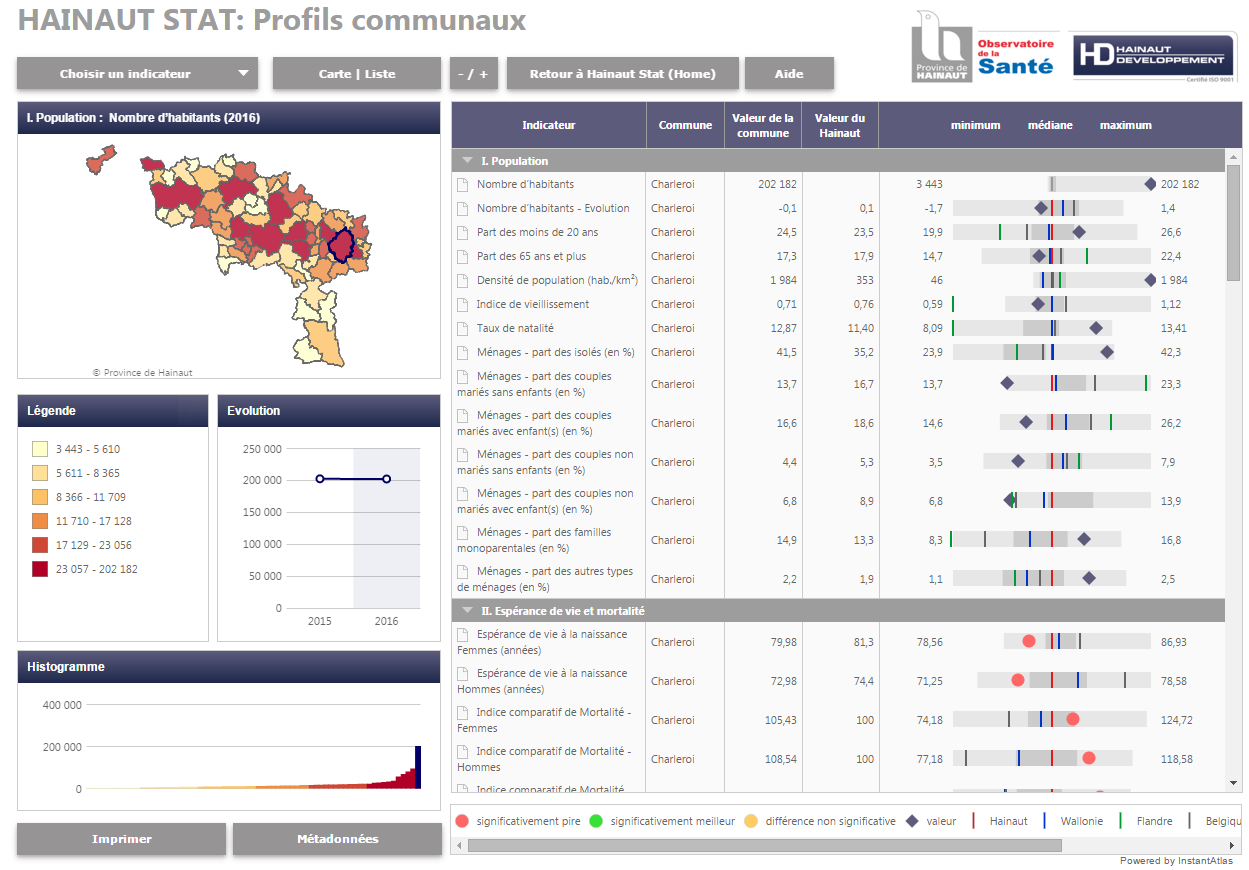Click red circle marker for Espérance de vie Femmes
Viewport: 1249px width, 870px height.
[1029, 641]
